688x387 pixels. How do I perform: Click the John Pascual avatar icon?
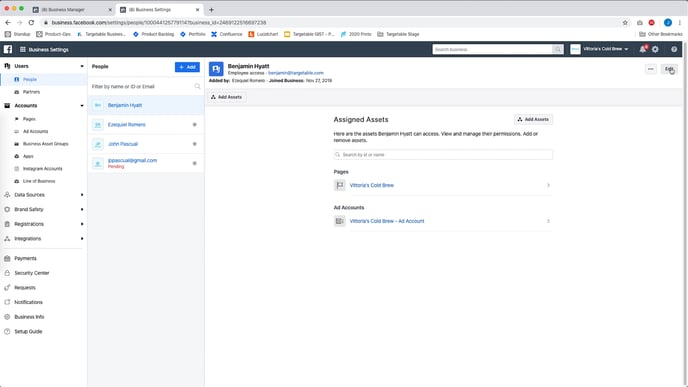pyautogui.click(x=98, y=144)
